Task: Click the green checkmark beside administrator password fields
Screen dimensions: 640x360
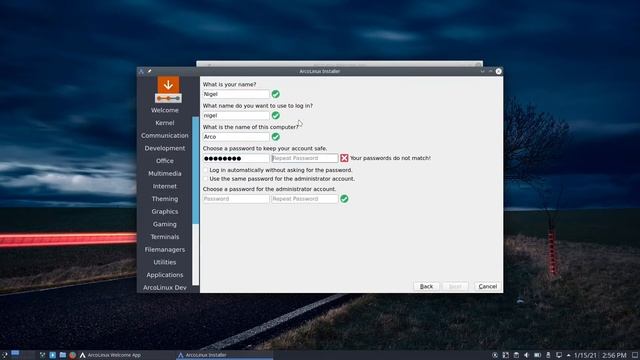Action: coord(344,199)
